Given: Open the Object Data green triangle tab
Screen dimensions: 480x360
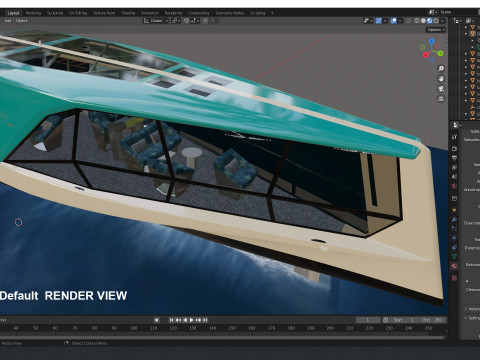Looking at the screenshot, I should point(454,256).
